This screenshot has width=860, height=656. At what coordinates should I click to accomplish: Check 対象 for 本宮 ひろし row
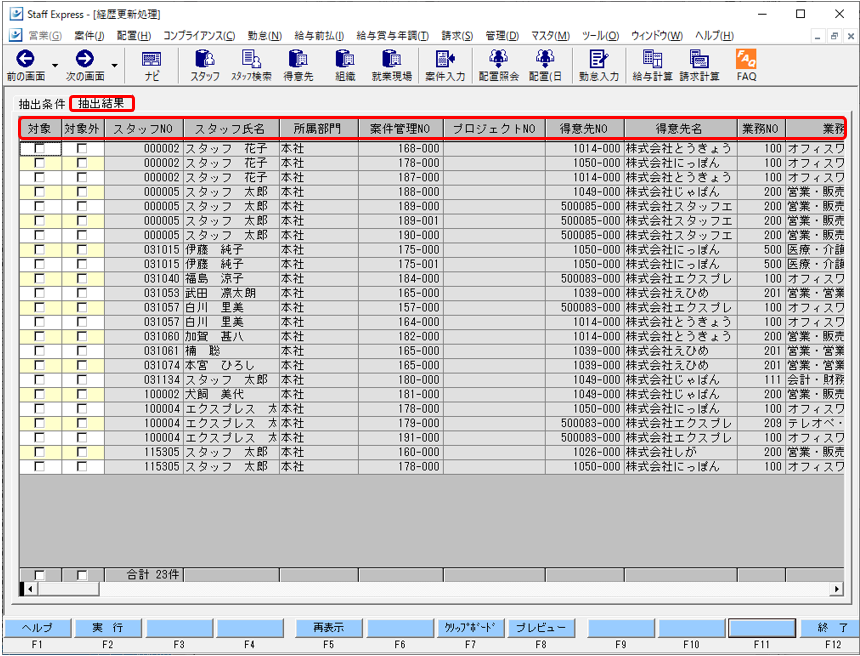[x=39, y=365]
